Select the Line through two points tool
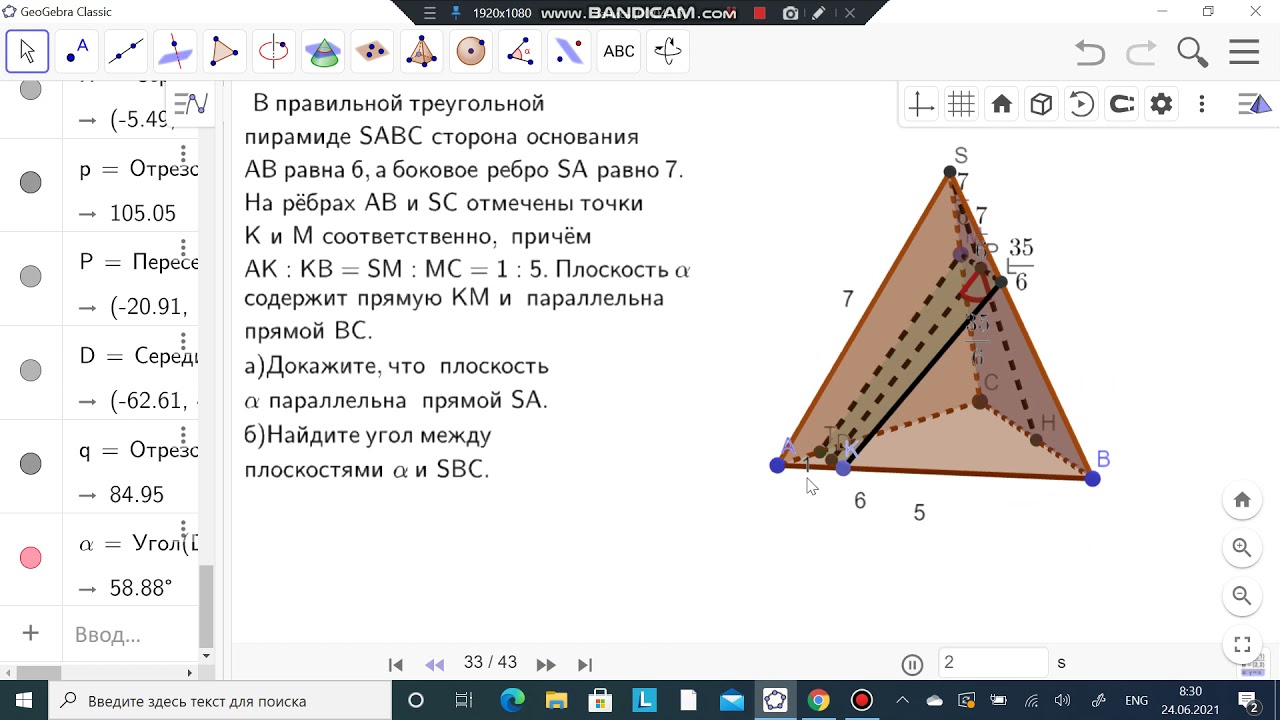The image size is (1280, 720). 126,51
